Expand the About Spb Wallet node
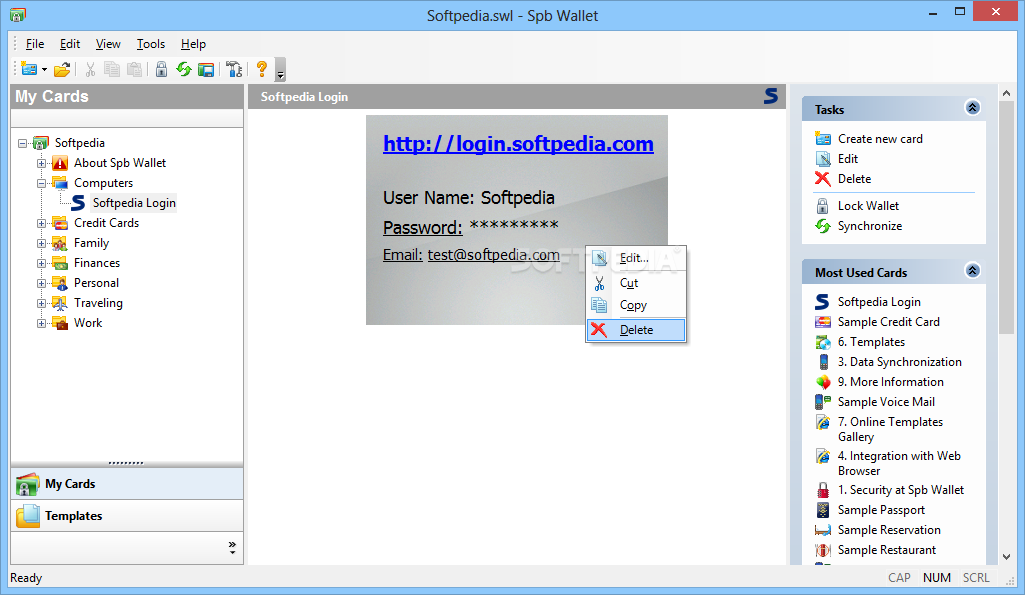The width and height of the screenshot is (1025, 595). (41, 163)
